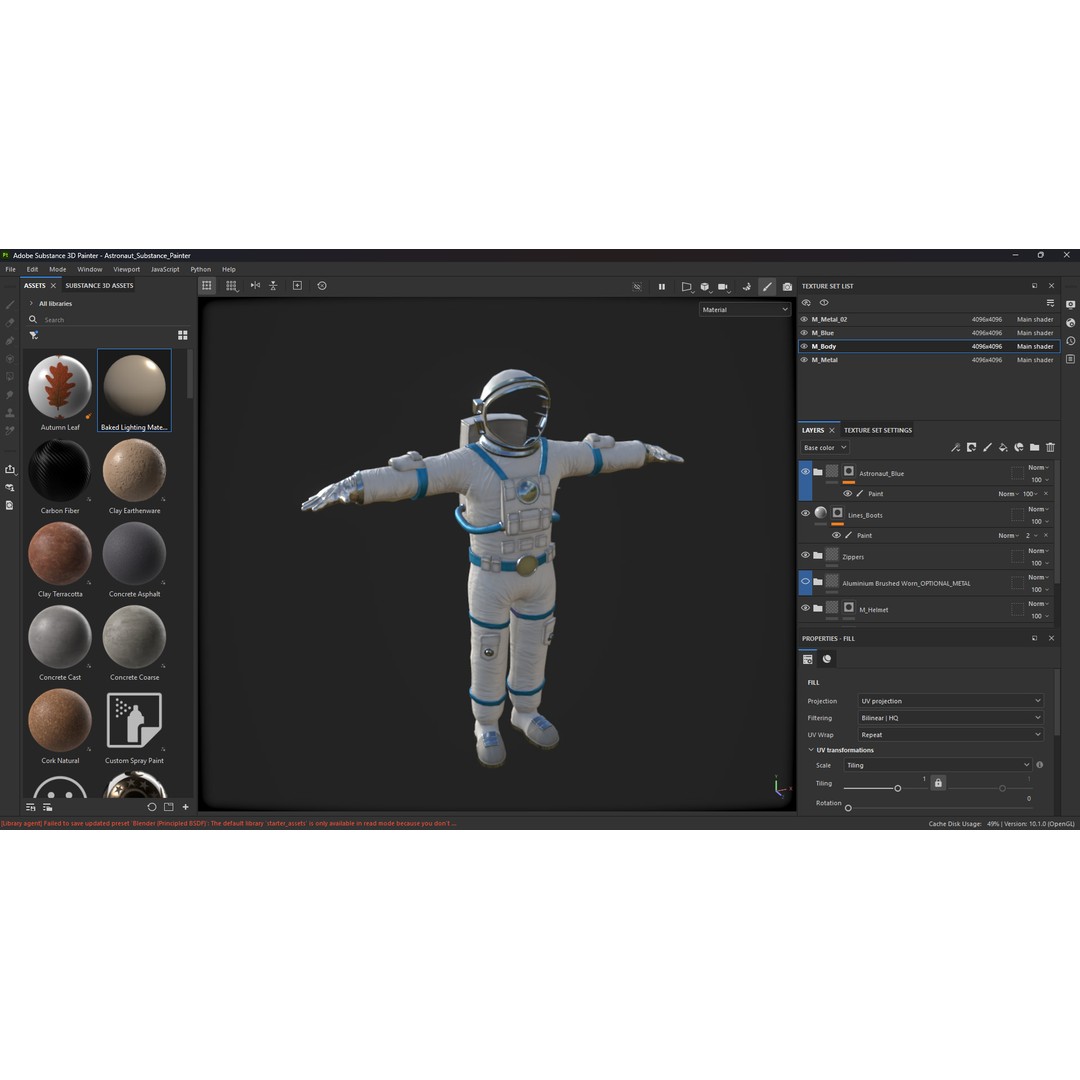Viewport: 1080px width, 1080px height.
Task: Open the assets filter funnel icon
Action: (x=34, y=335)
